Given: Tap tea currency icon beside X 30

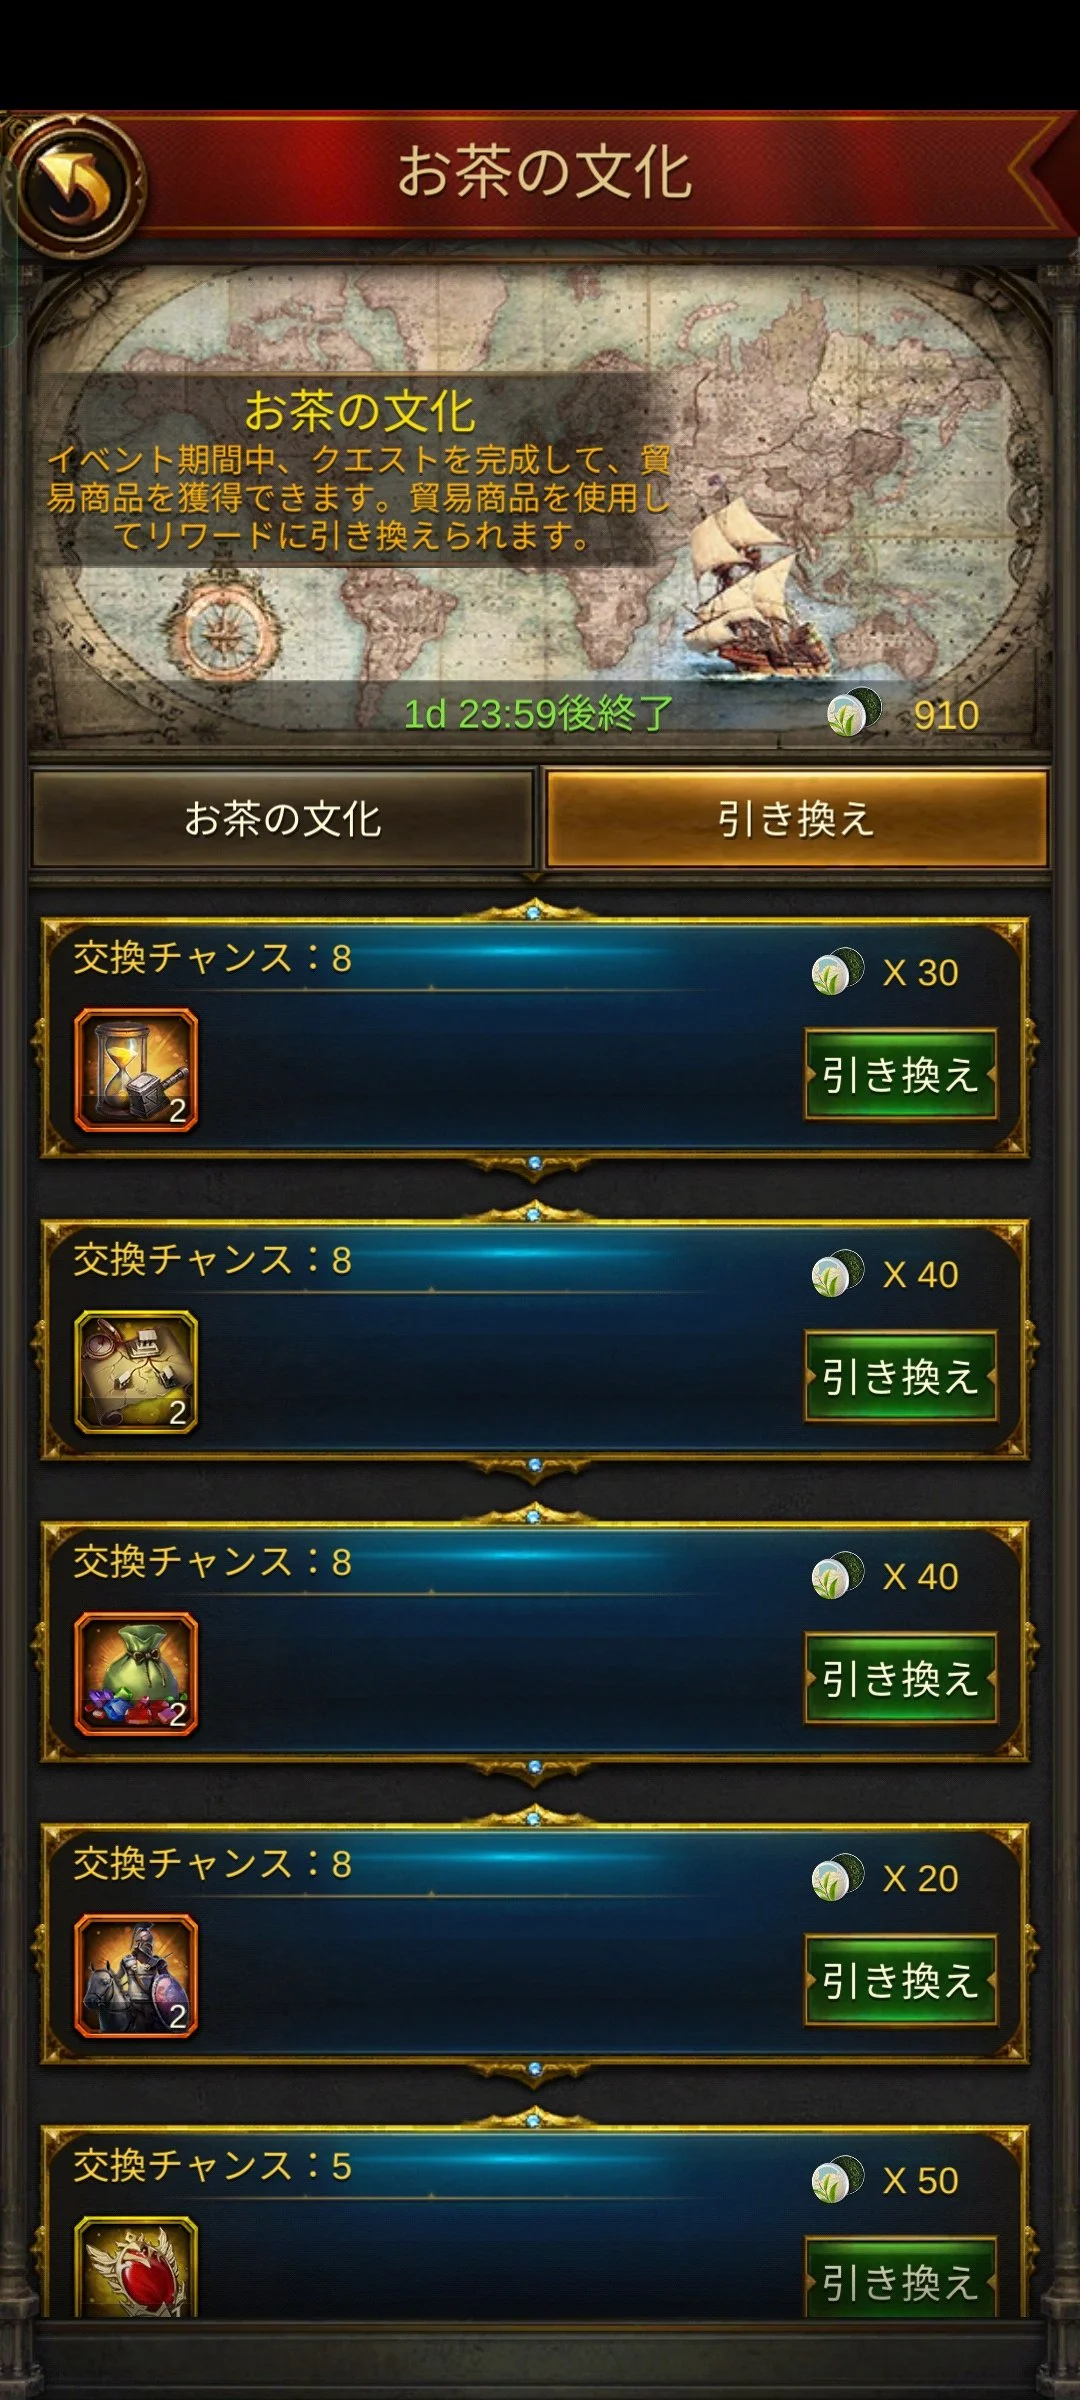Looking at the screenshot, I should [x=838, y=972].
